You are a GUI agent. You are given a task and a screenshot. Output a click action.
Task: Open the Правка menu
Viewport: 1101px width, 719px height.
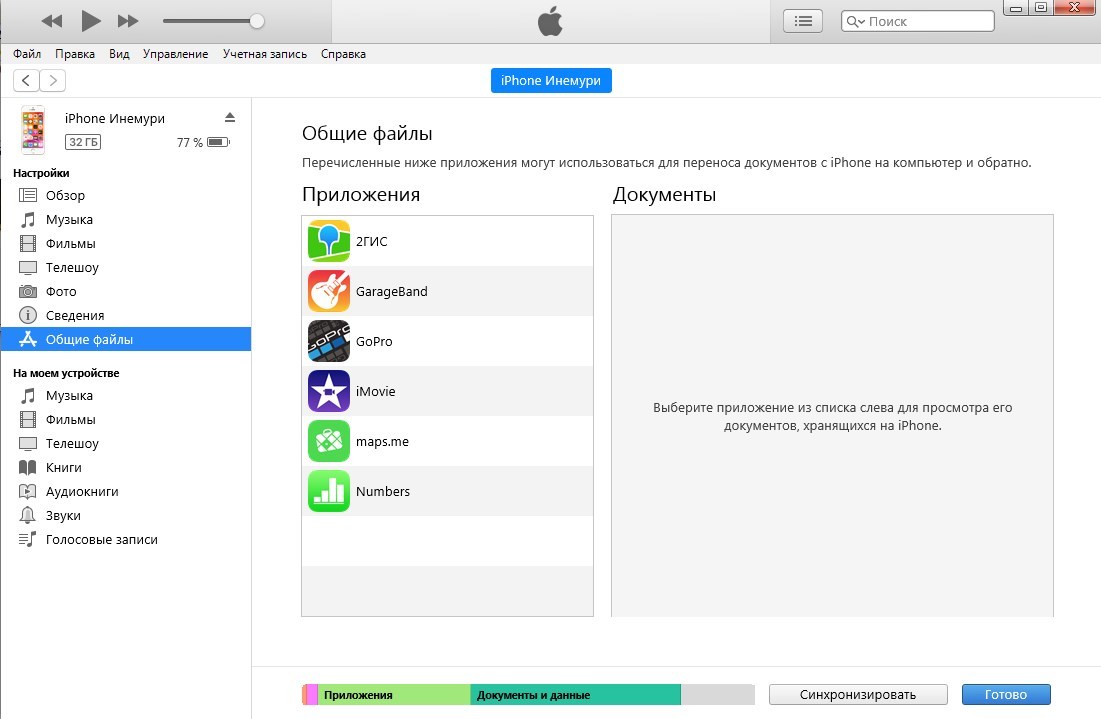click(75, 54)
